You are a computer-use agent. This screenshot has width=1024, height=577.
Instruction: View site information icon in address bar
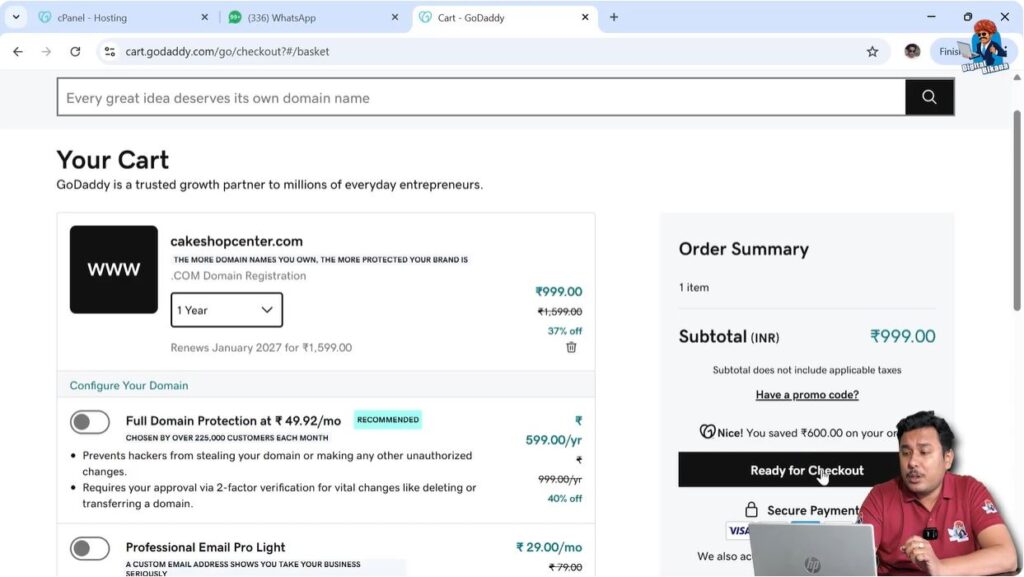tap(110, 52)
